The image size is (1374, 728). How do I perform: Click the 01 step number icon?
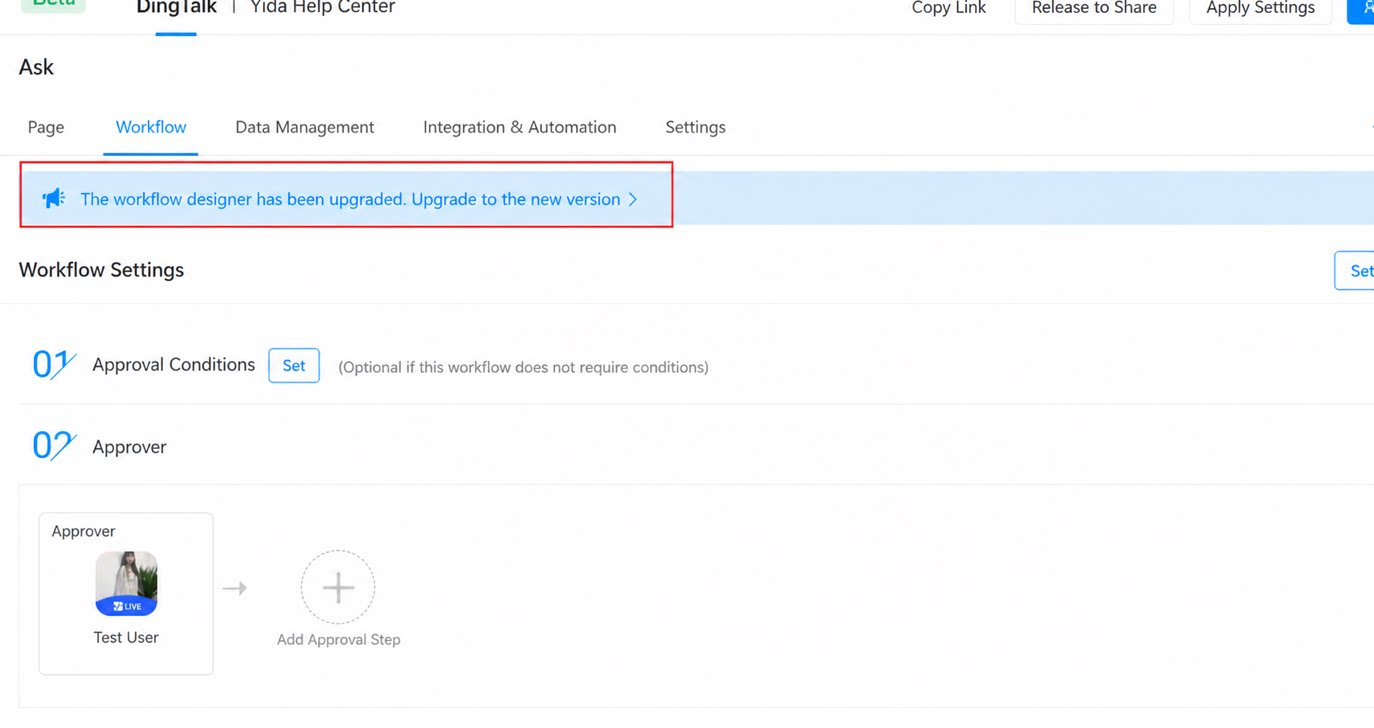(x=54, y=364)
